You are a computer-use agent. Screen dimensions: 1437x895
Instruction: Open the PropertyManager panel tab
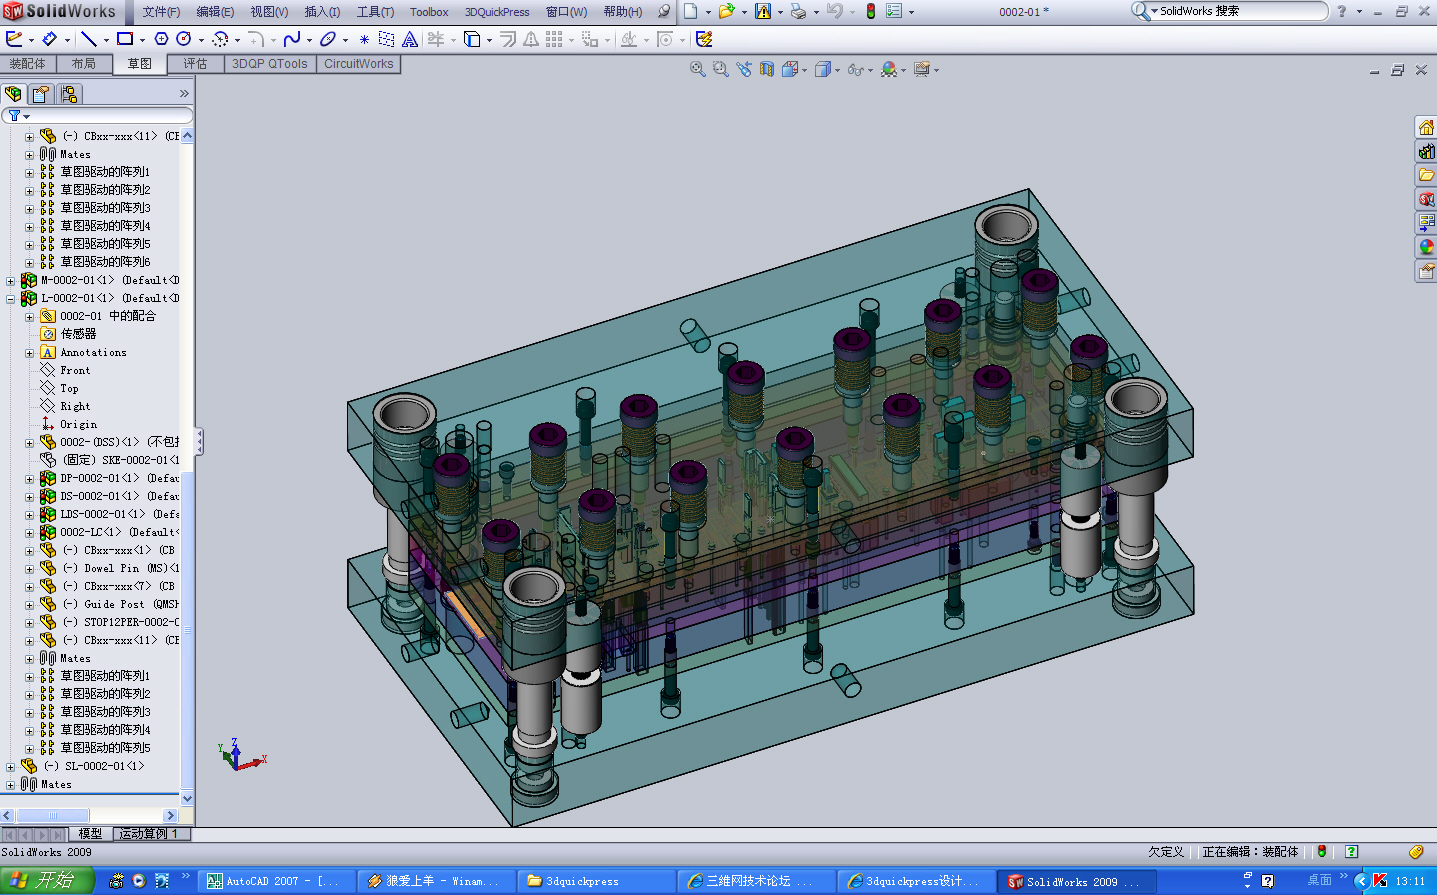tap(40, 94)
